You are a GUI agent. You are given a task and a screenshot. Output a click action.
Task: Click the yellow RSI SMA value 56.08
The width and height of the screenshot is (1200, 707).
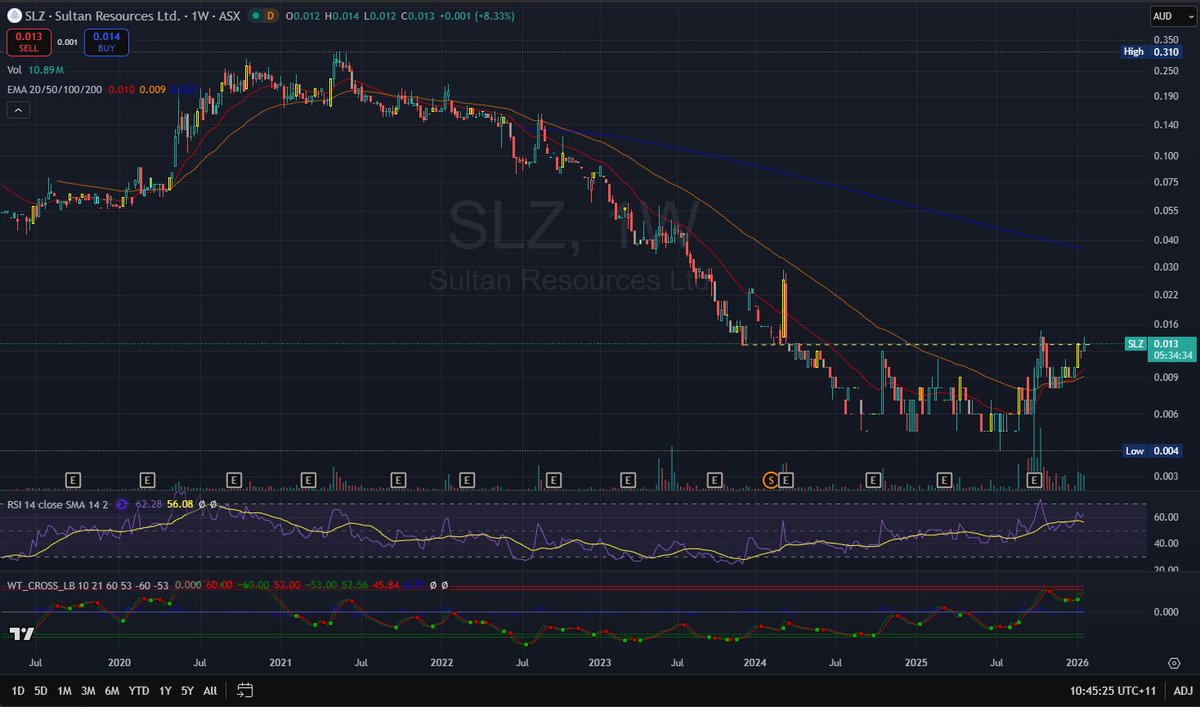pos(180,505)
